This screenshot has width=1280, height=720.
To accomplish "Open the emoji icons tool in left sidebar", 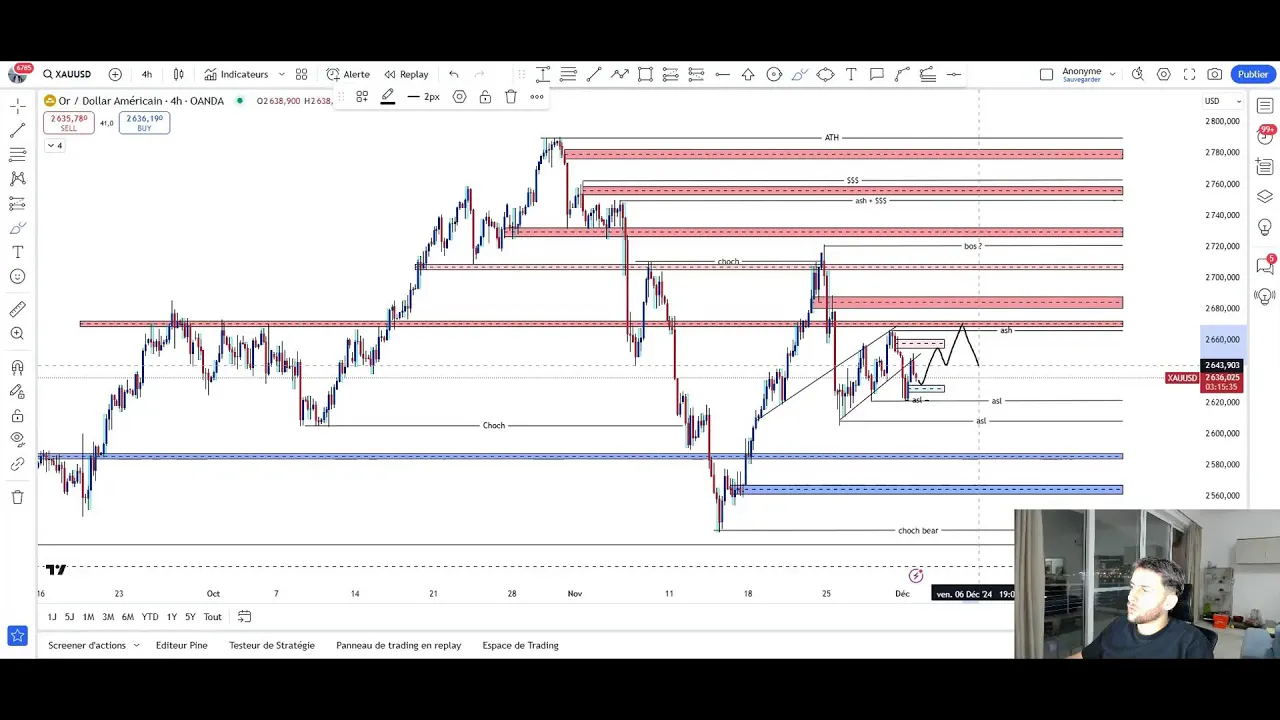I will pos(17,276).
